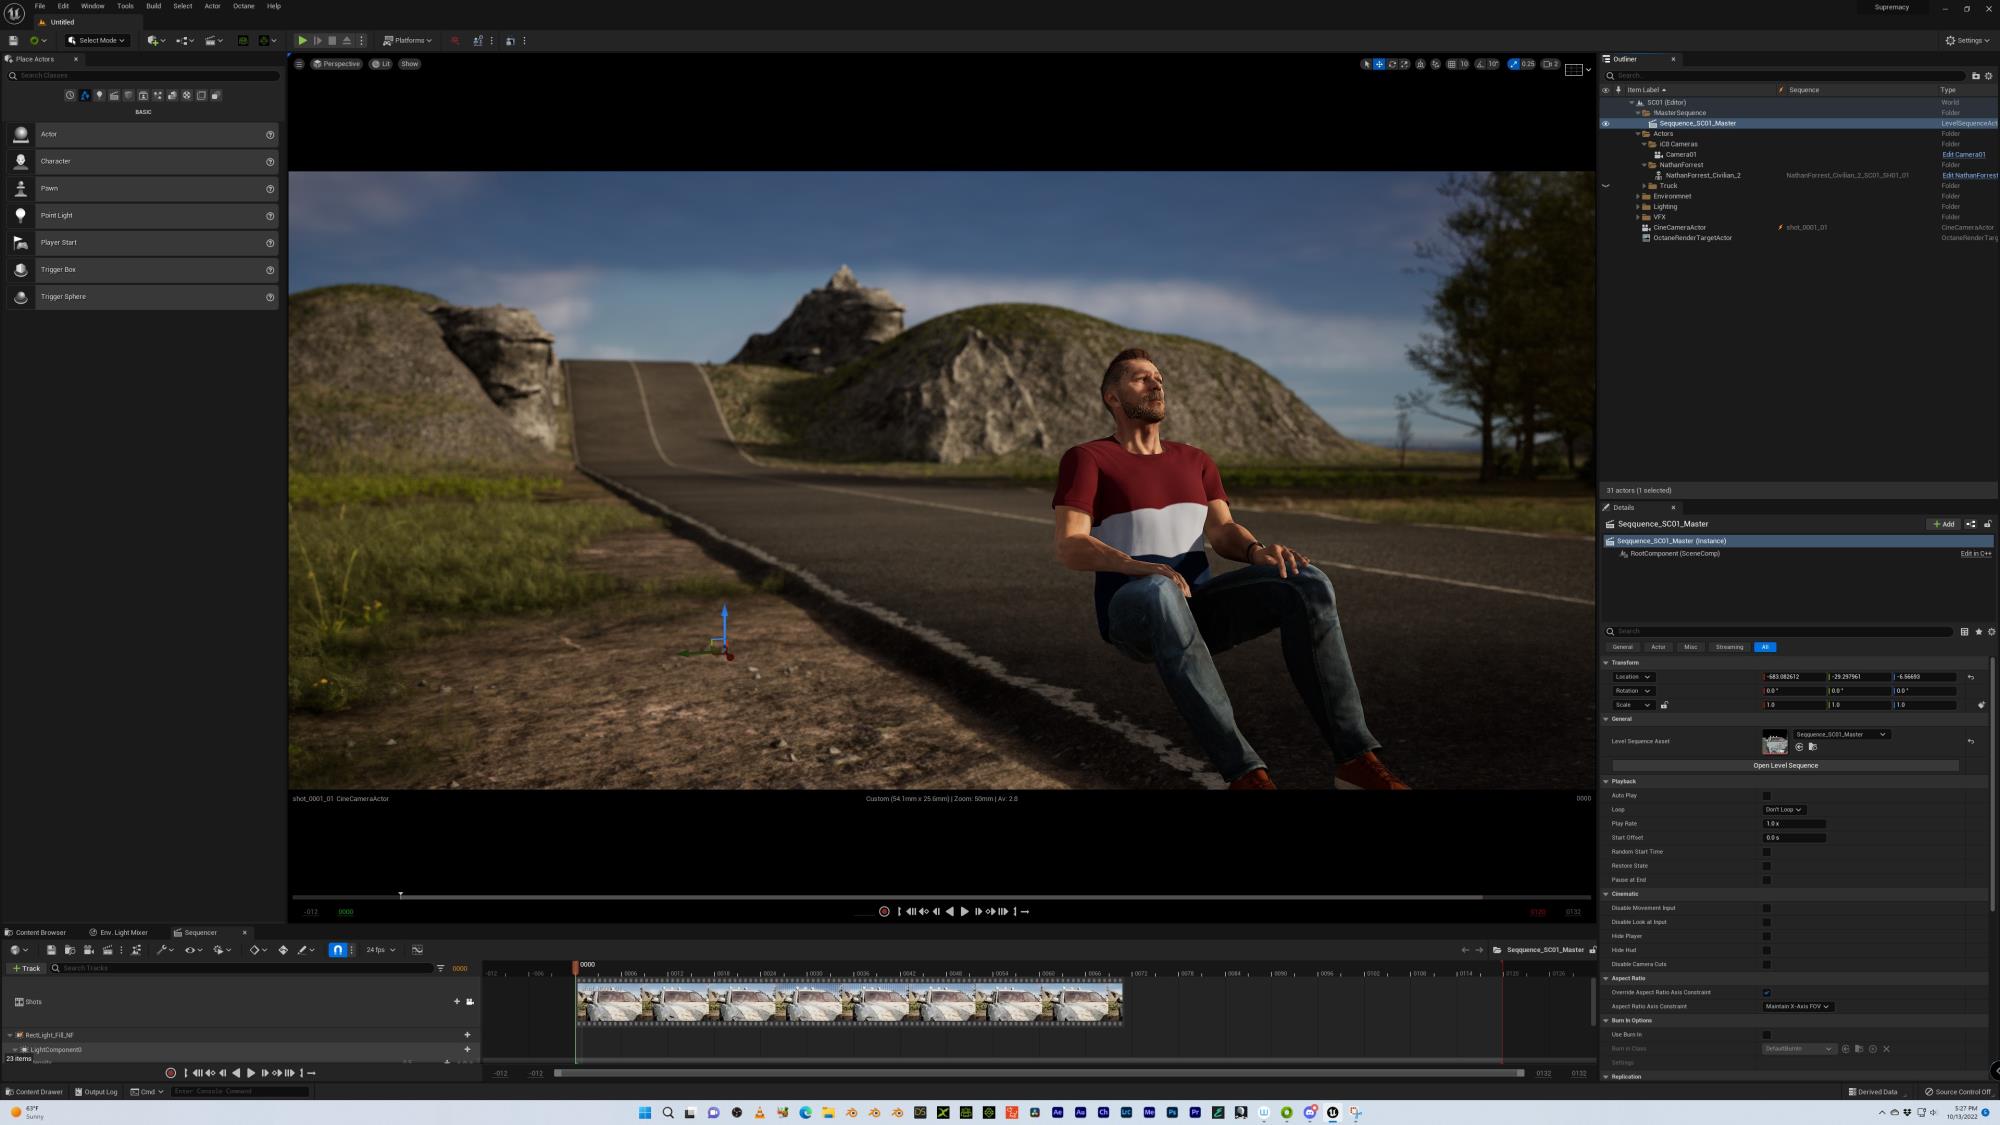This screenshot has width=2000, height=1125.
Task: Collapse the Transform section in Details
Action: pyautogui.click(x=1606, y=663)
